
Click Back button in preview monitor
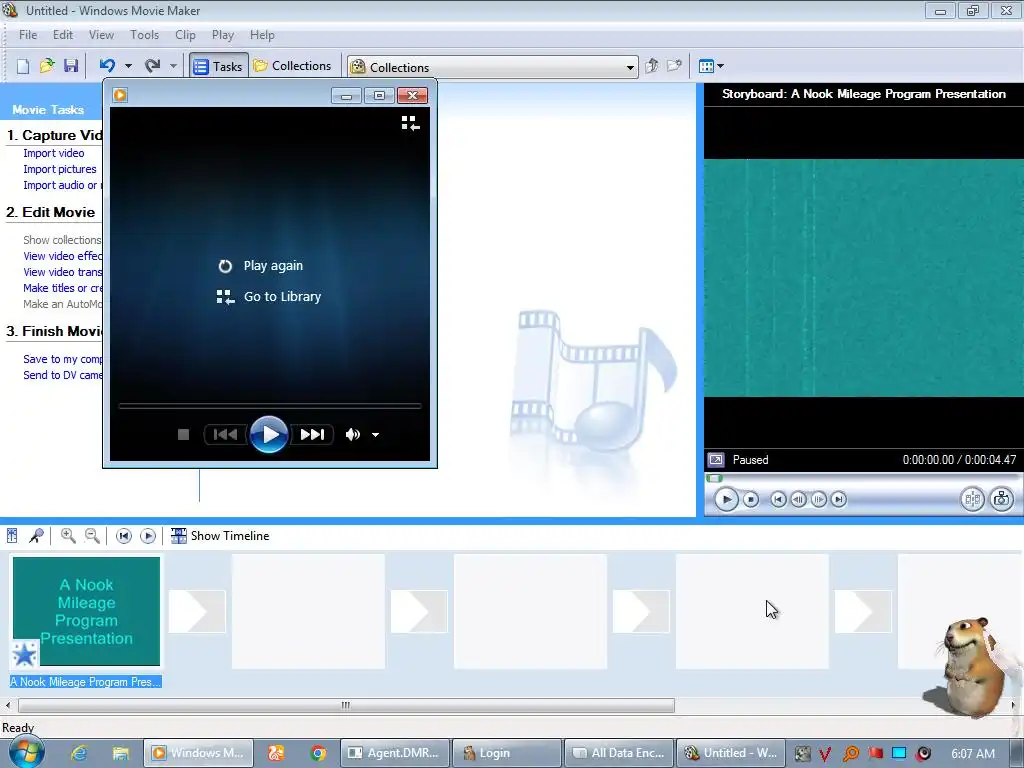pyautogui.click(x=778, y=500)
